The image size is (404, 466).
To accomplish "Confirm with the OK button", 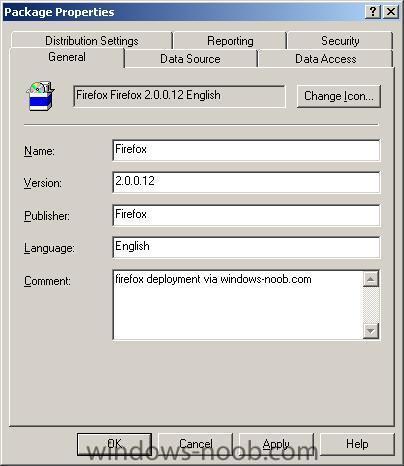I will pos(114,444).
